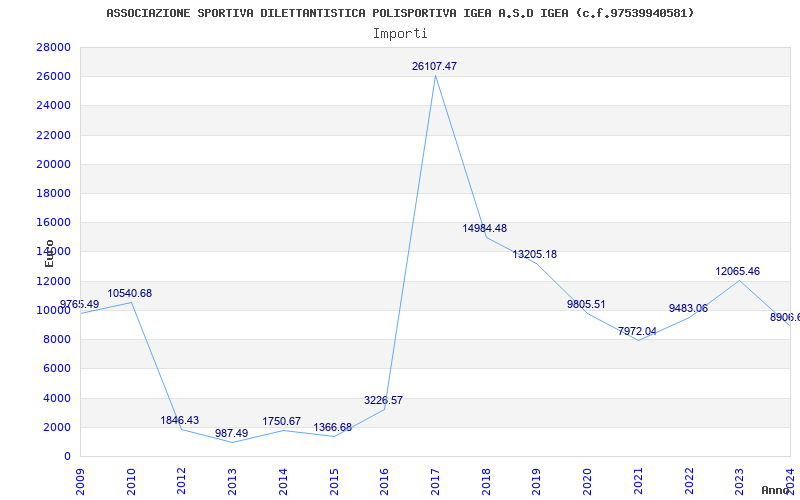Image resolution: width=800 pixels, height=500 pixels.
Task: Click the 1366.68 data label
Action: pyautogui.click(x=333, y=428)
